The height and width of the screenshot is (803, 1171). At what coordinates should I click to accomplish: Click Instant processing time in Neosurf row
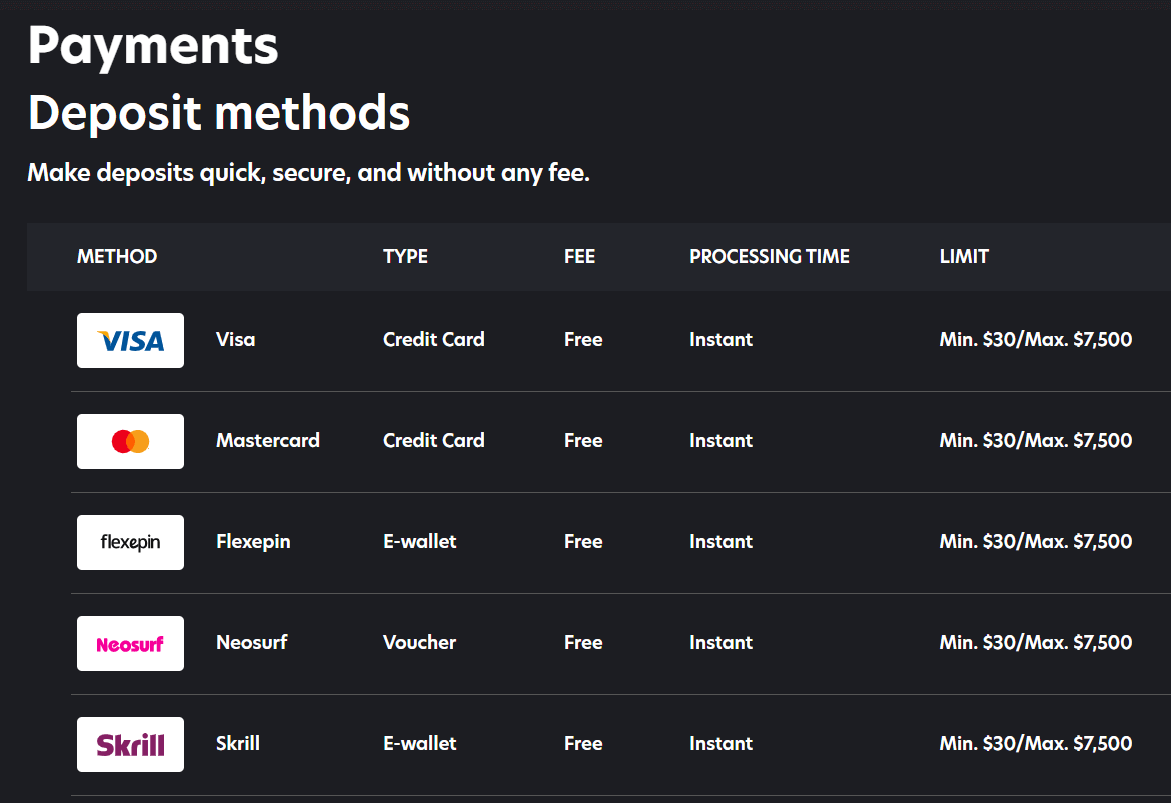(x=721, y=642)
